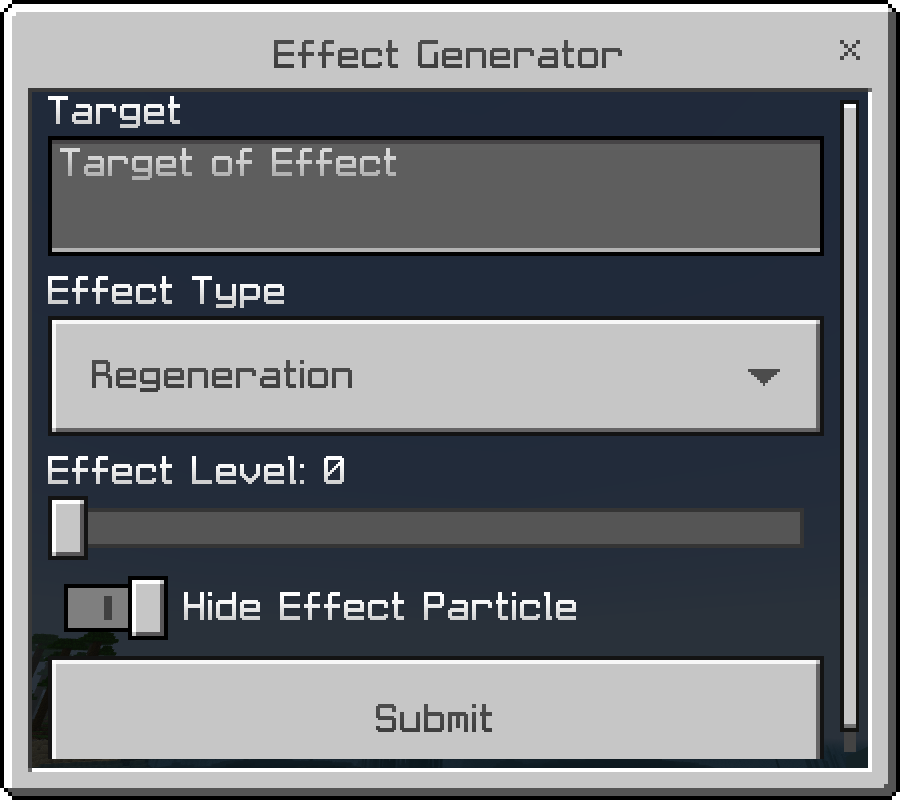The image size is (900, 800).
Task: Select the Regeneration text in the combo box
Action: point(221,376)
